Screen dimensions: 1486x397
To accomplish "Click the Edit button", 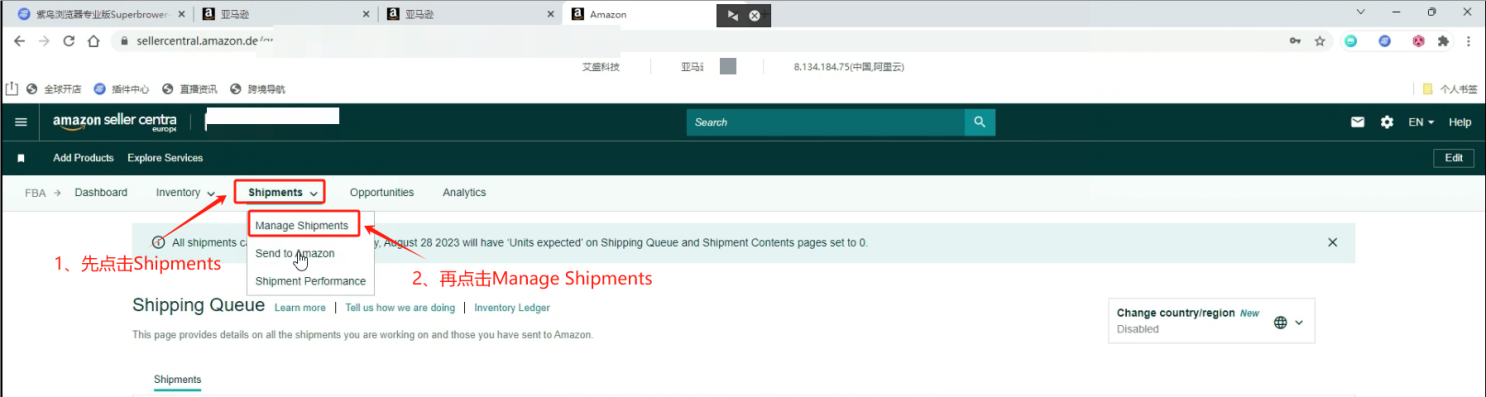I will [x=1453, y=158].
